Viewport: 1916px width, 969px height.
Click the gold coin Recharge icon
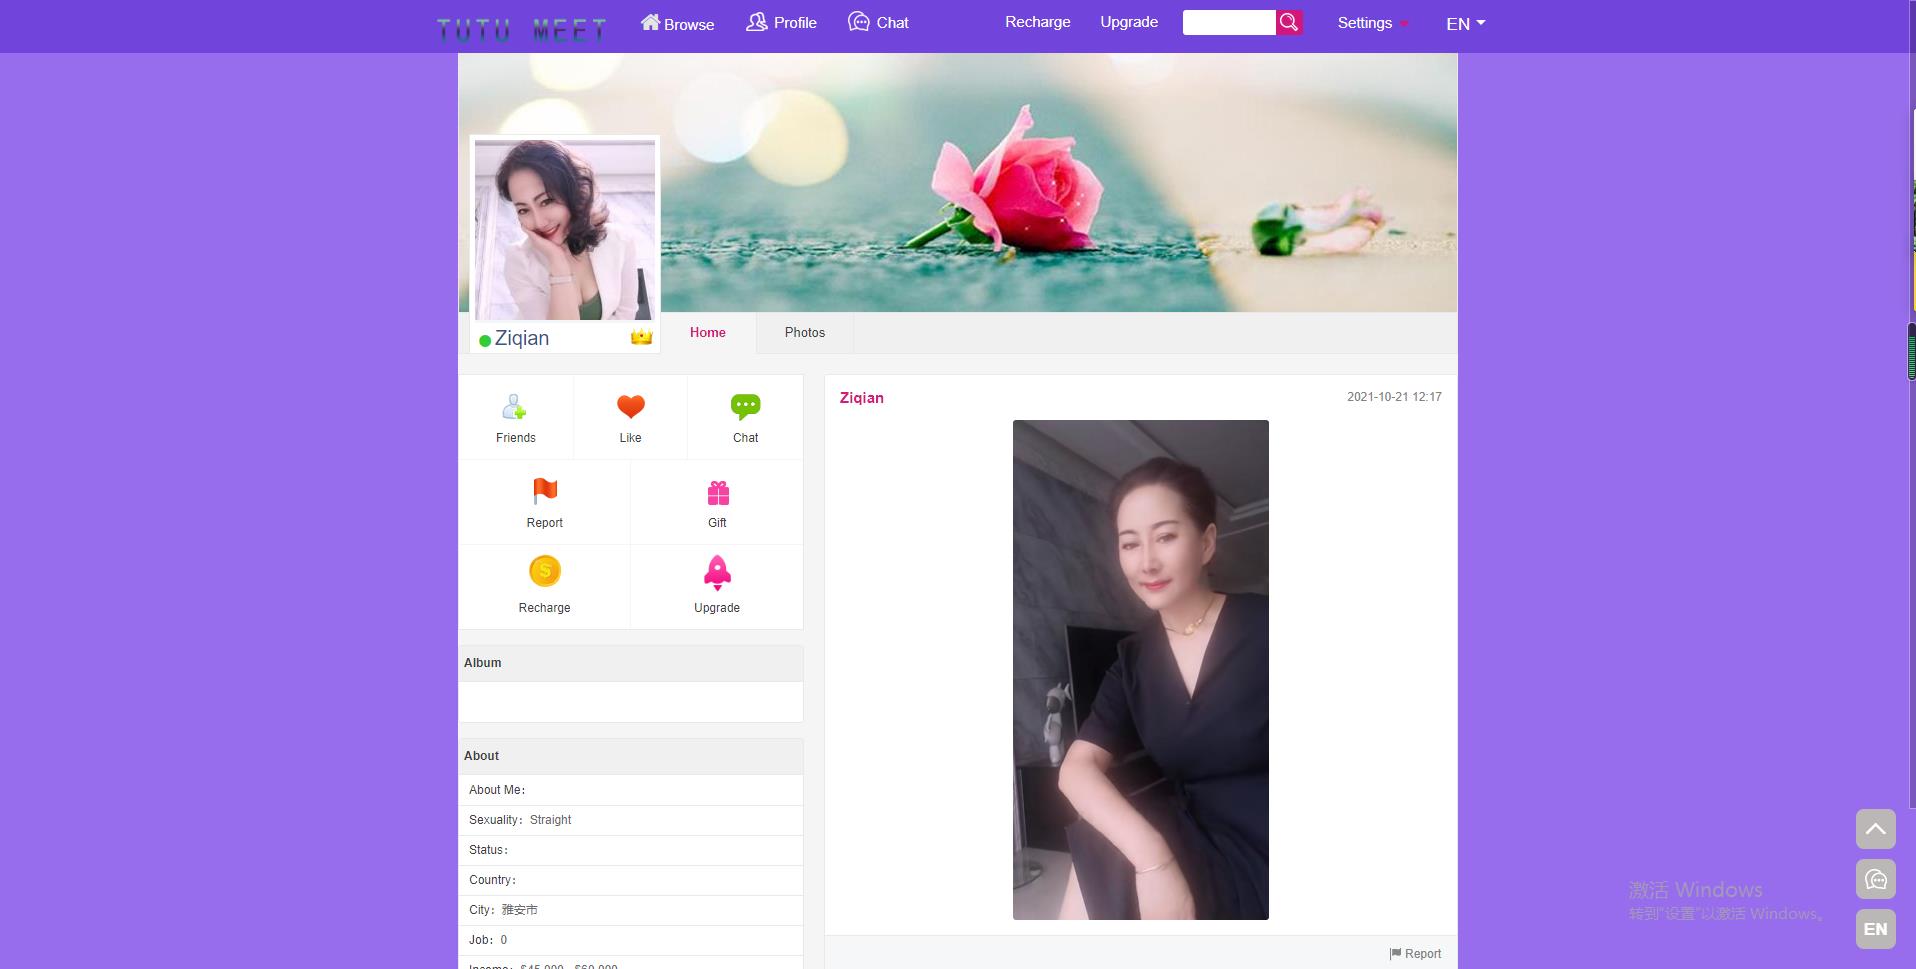[544, 572]
